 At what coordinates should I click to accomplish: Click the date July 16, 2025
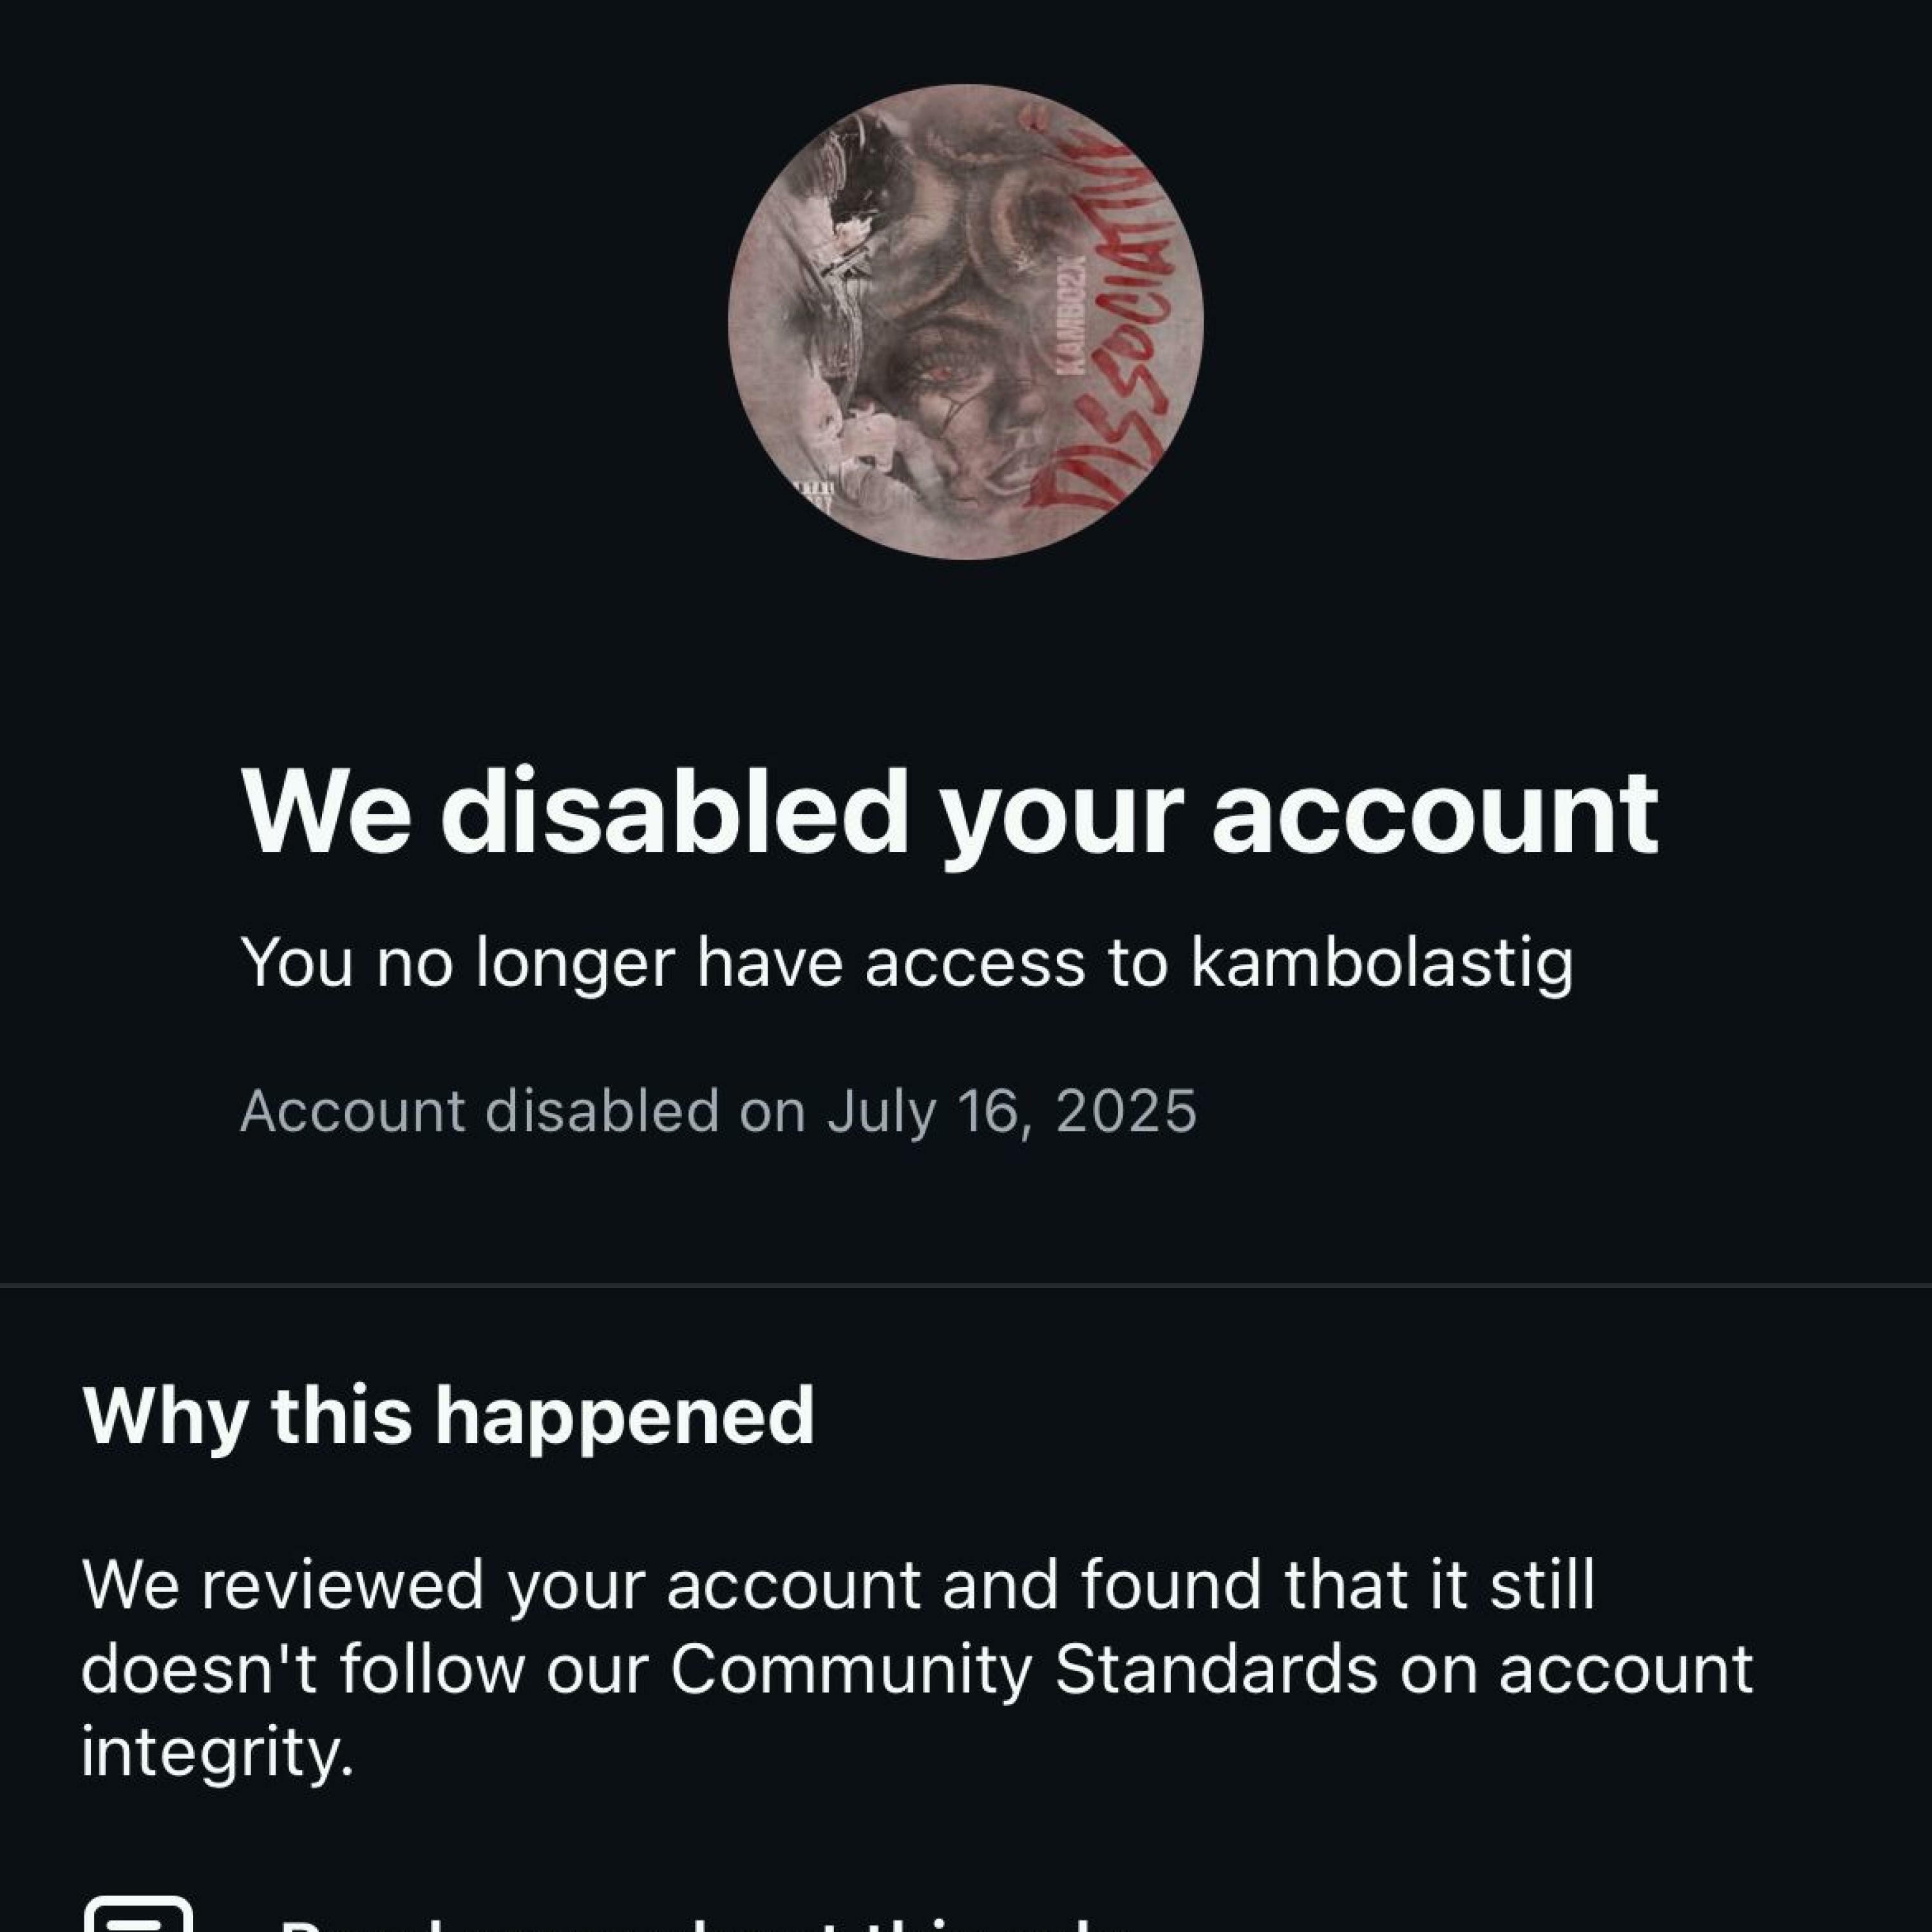tap(1010, 1110)
